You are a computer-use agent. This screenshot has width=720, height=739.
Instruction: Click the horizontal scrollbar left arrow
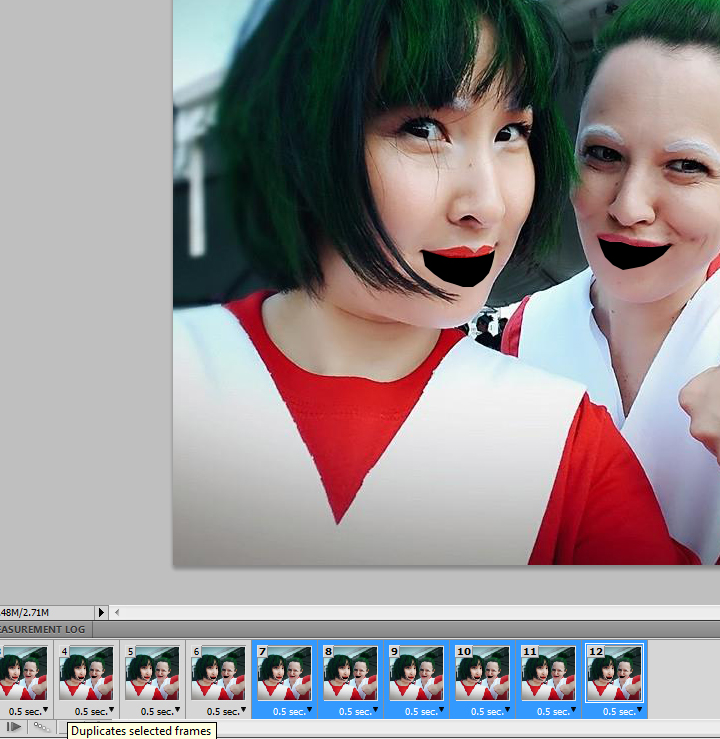tap(117, 613)
